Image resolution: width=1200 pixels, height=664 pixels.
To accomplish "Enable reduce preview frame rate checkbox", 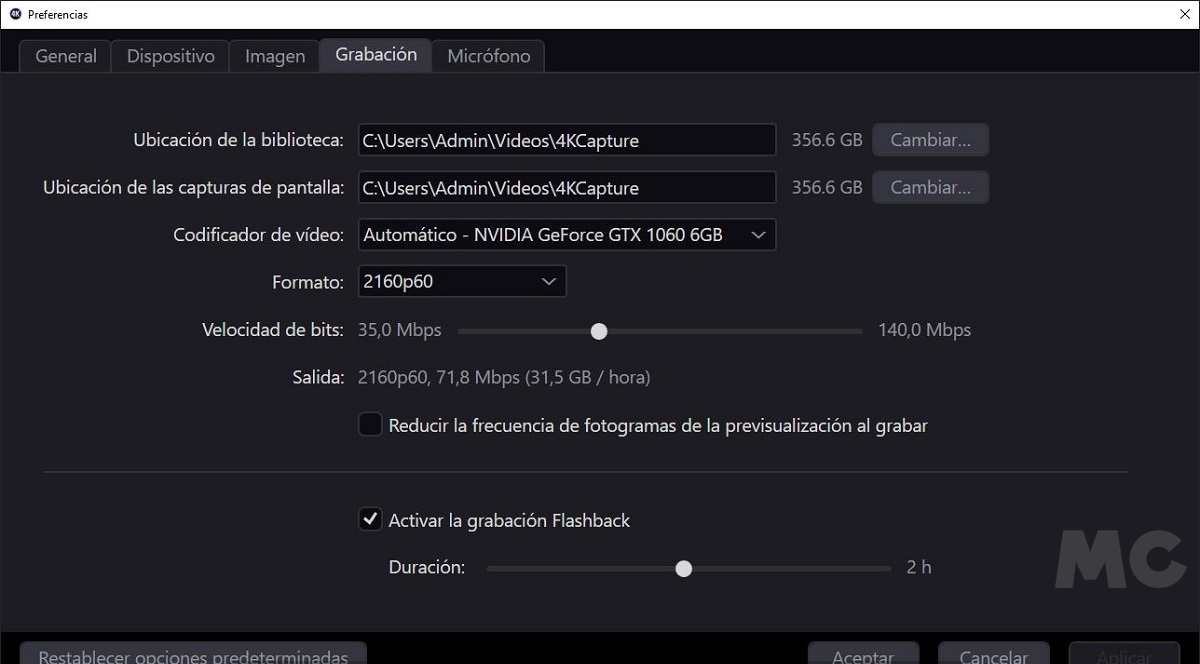I will (x=371, y=426).
